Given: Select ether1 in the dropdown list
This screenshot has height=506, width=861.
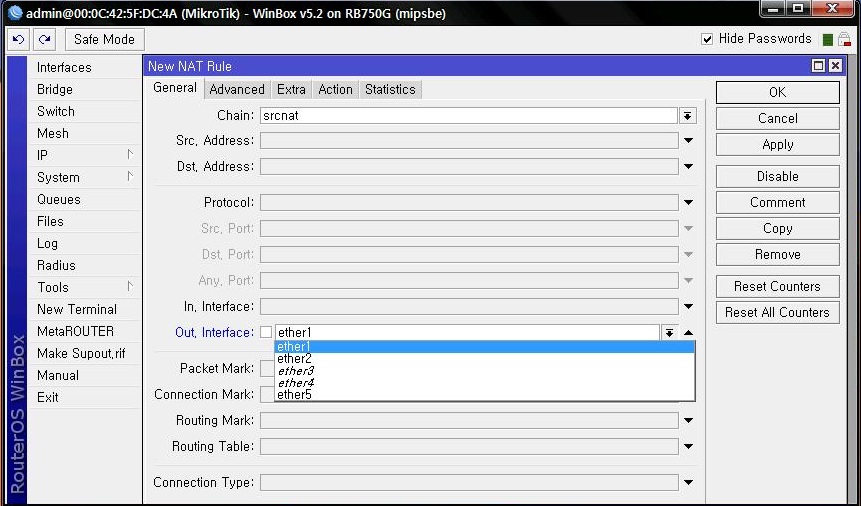Looking at the screenshot, I should (485, 347).
